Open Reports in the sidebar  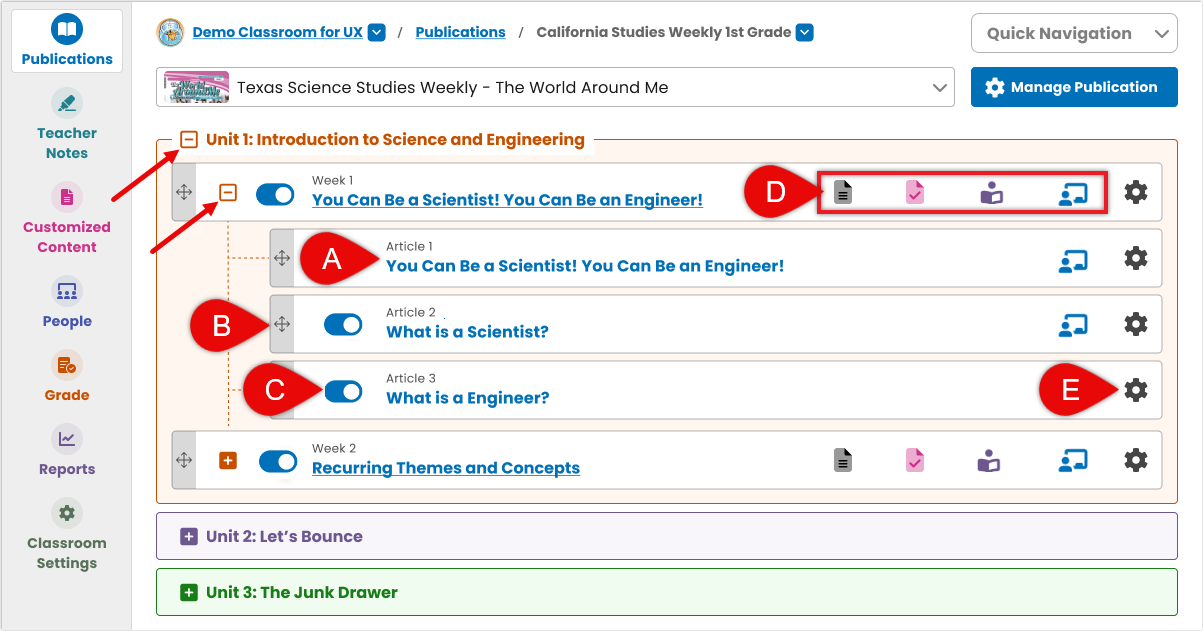point(67,451)
